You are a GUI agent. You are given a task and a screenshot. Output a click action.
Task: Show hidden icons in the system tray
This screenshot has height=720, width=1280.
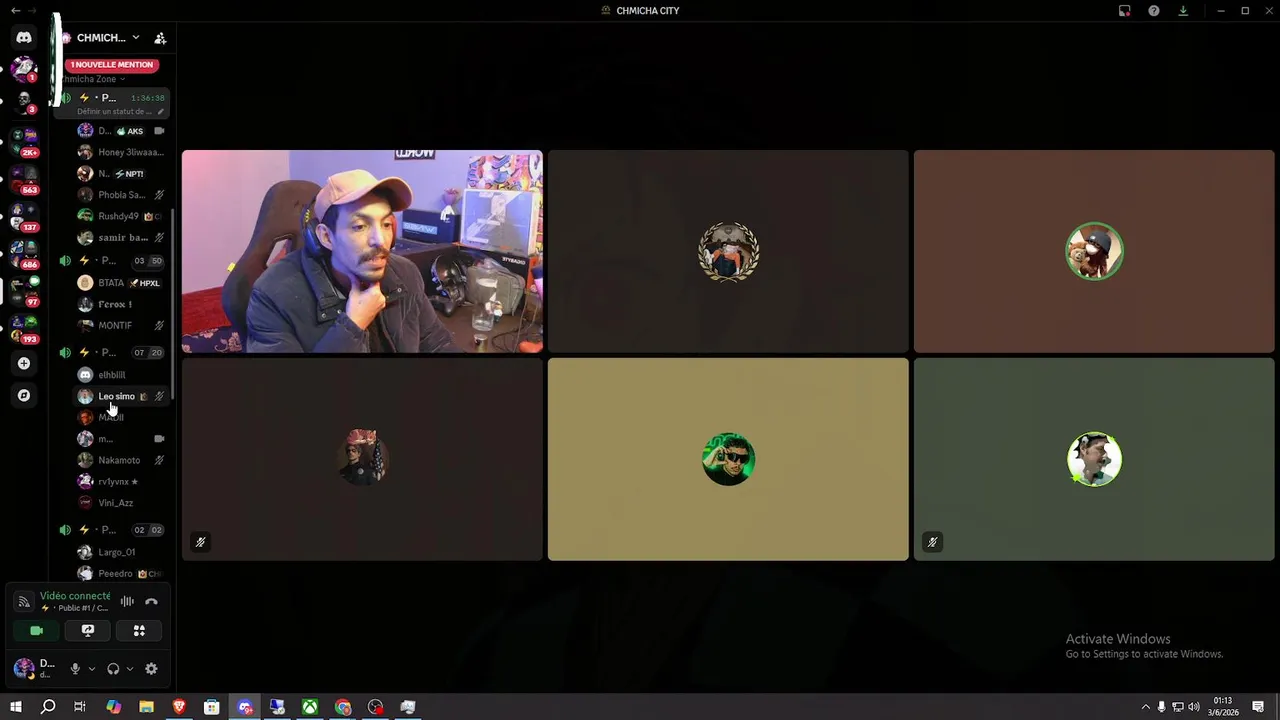click(1145, 707)
